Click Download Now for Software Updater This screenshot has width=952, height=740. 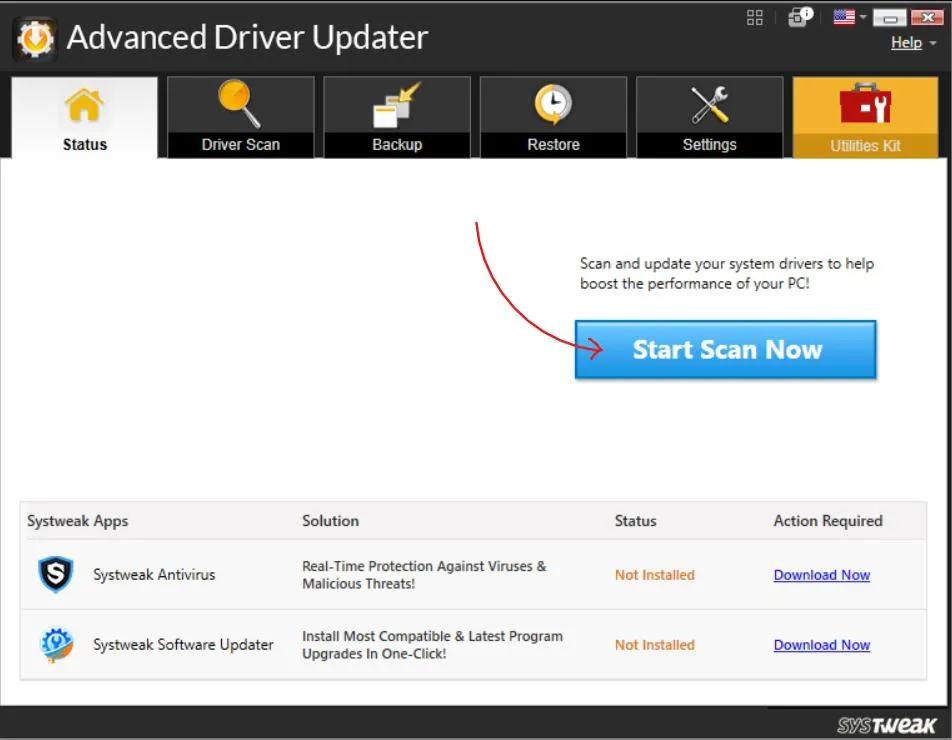coord(822,645)
